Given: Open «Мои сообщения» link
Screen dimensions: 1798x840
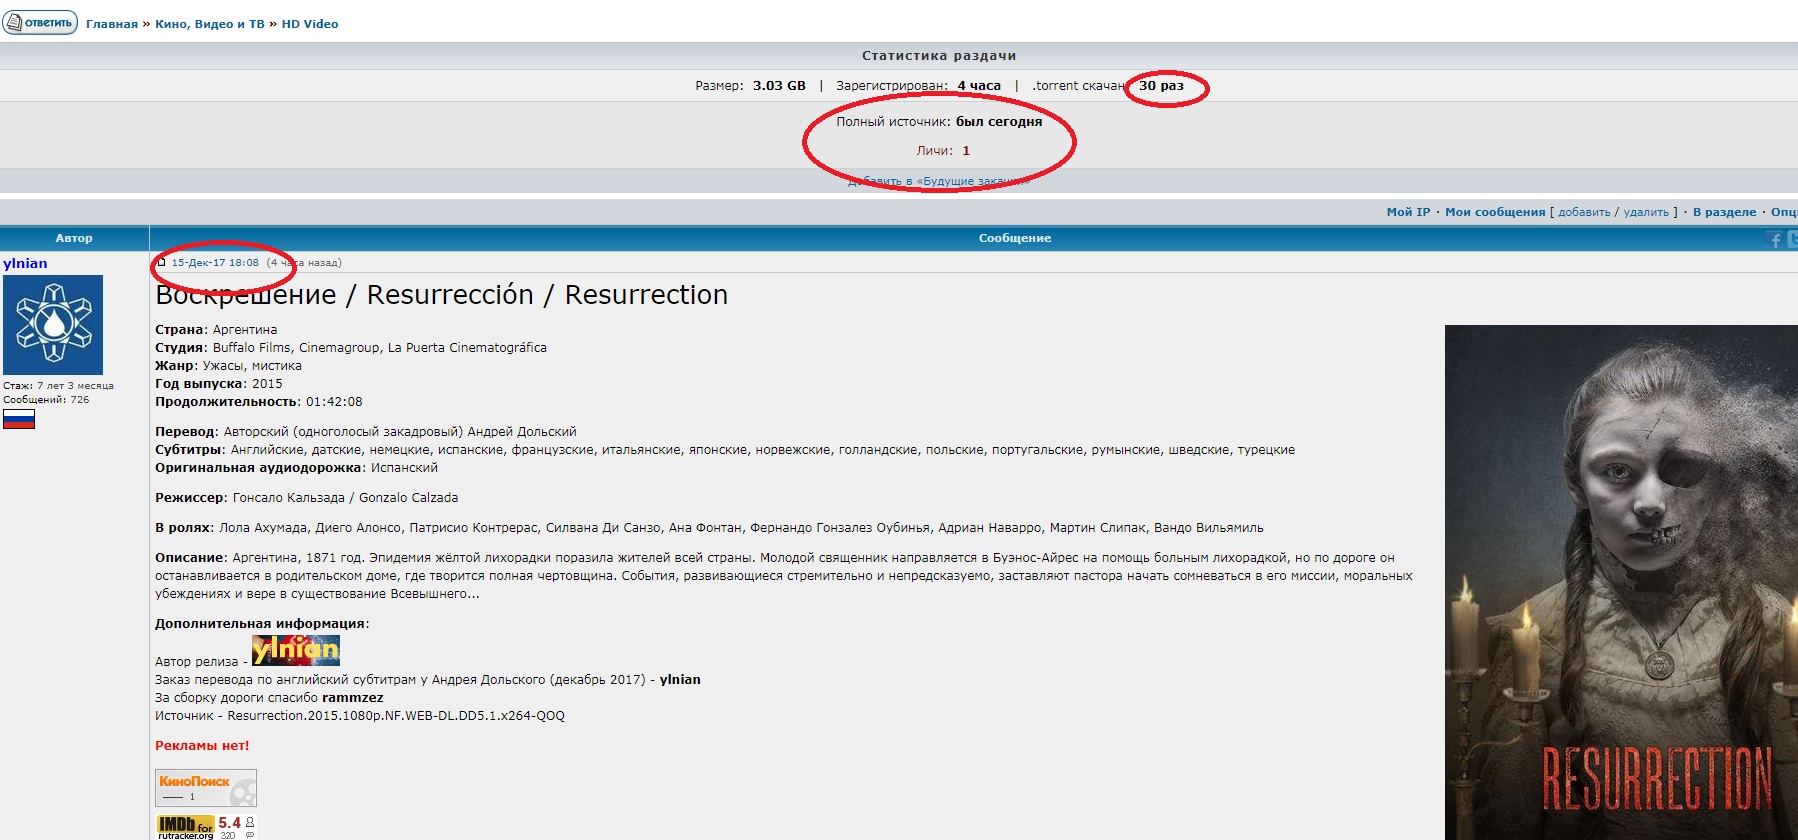Looking at the screenshot, I should point(1495,212).
